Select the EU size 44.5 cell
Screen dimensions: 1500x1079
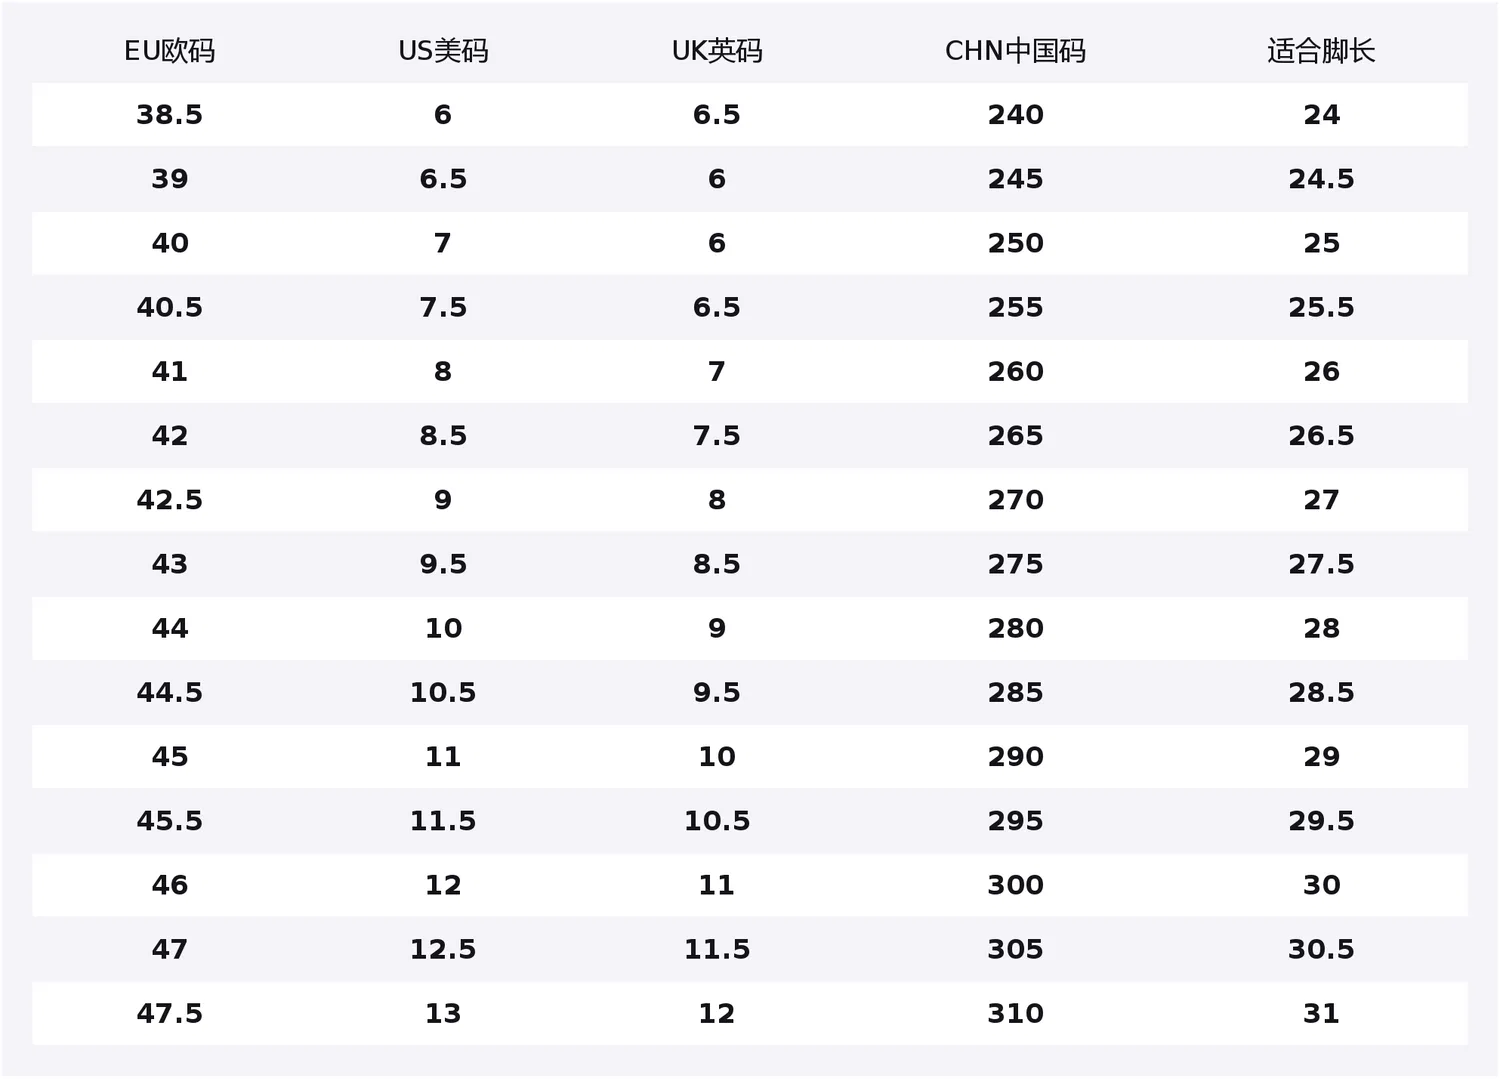[169, 692]
